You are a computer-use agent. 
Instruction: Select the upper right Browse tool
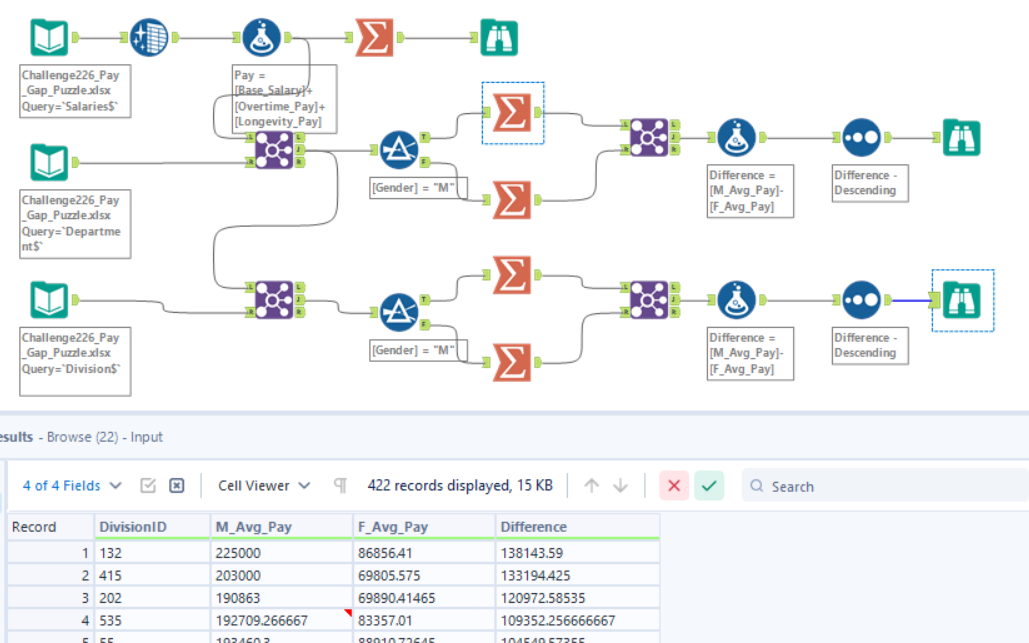coord(961,138)
